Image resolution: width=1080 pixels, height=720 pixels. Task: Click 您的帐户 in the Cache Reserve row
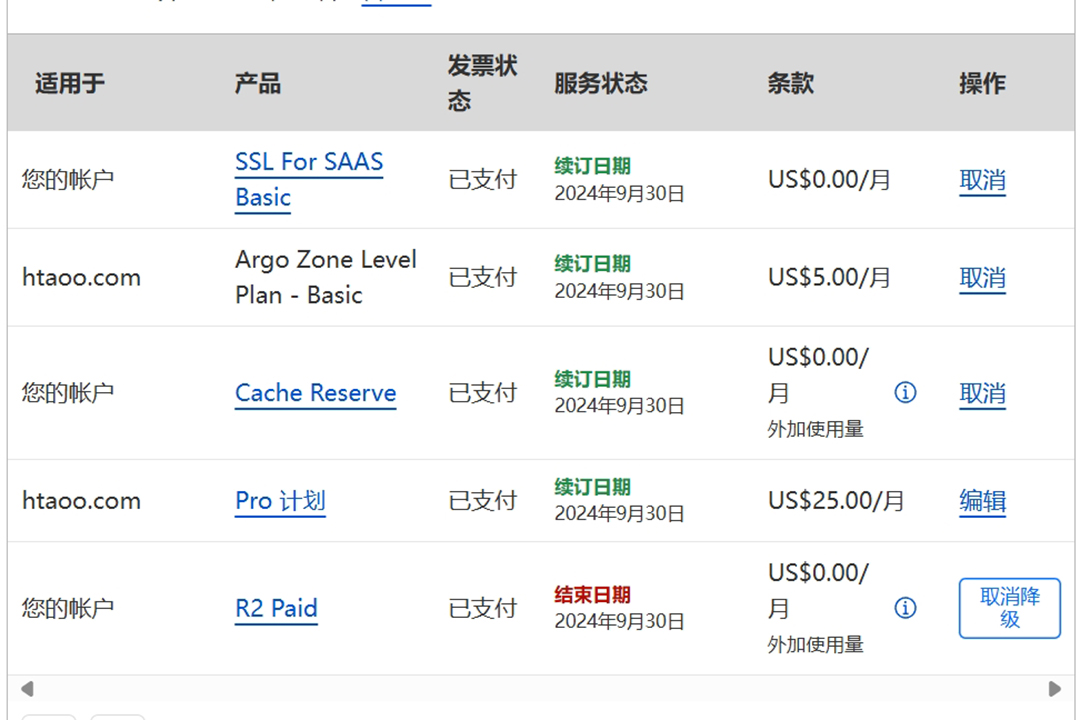68,393
